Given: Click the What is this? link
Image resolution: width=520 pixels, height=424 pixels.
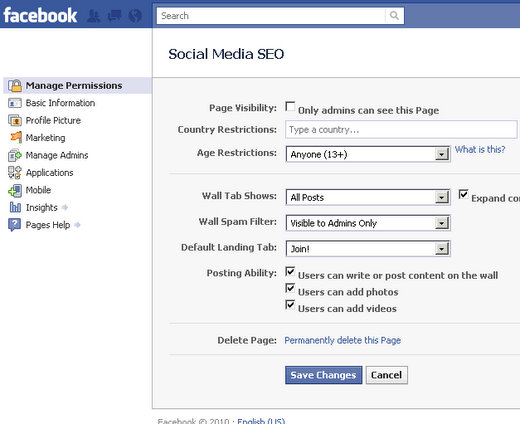Looking at the screenshot, I should 480,149.
